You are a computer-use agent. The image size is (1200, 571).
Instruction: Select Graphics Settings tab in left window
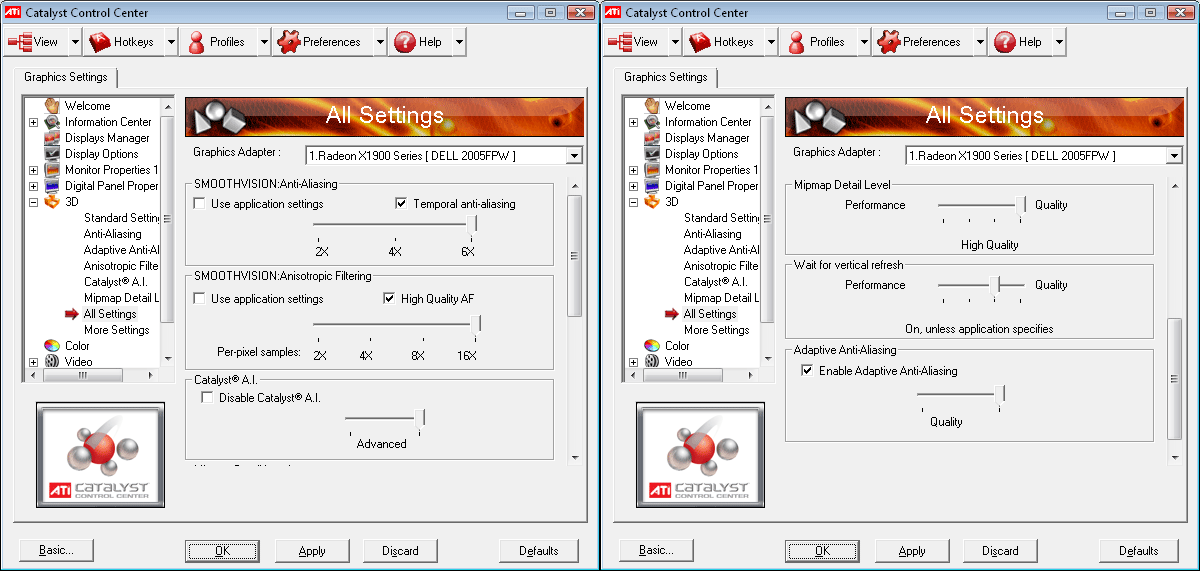pyautogui.click(x=66, y=77)
